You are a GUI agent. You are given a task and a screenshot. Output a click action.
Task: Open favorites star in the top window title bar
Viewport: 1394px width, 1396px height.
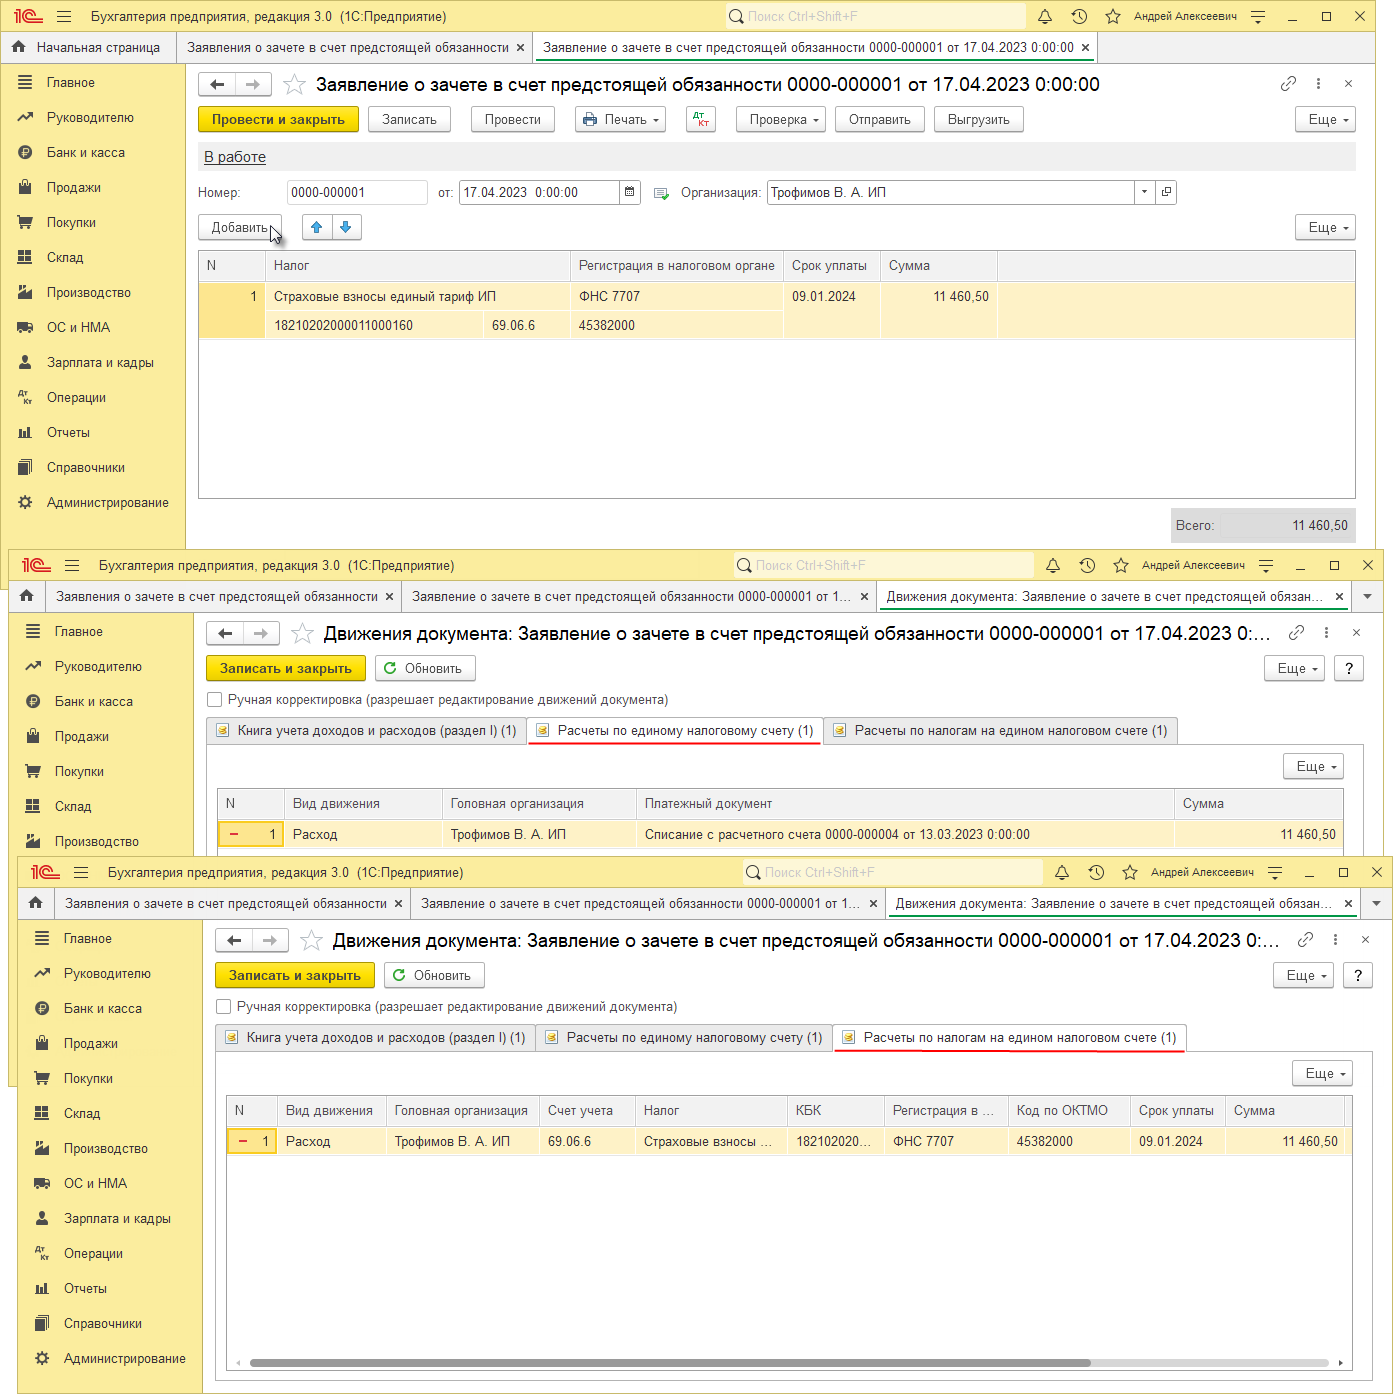(x=1113, y=17)
